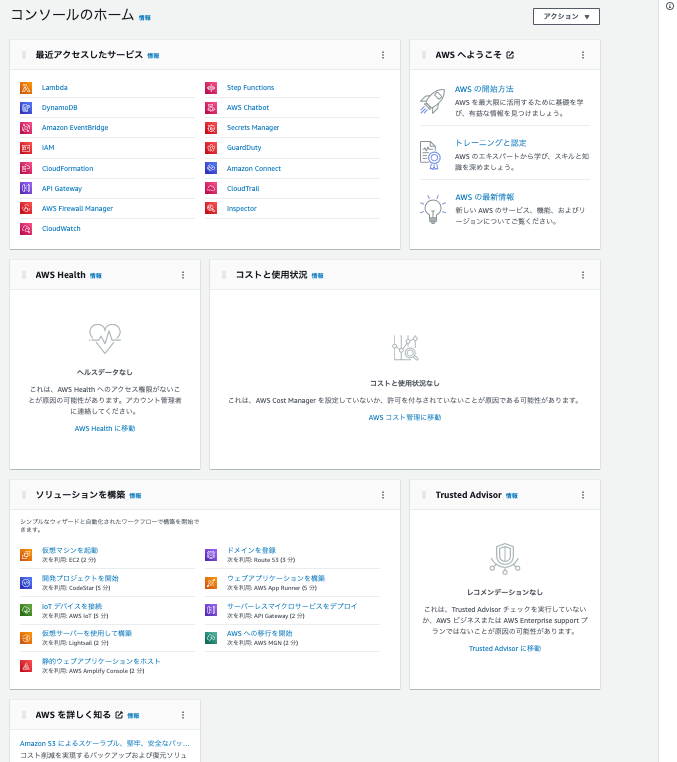Open the AWS Health widget options menu
Viewport: 677px width, 762px height.
(x=183, y=275)
